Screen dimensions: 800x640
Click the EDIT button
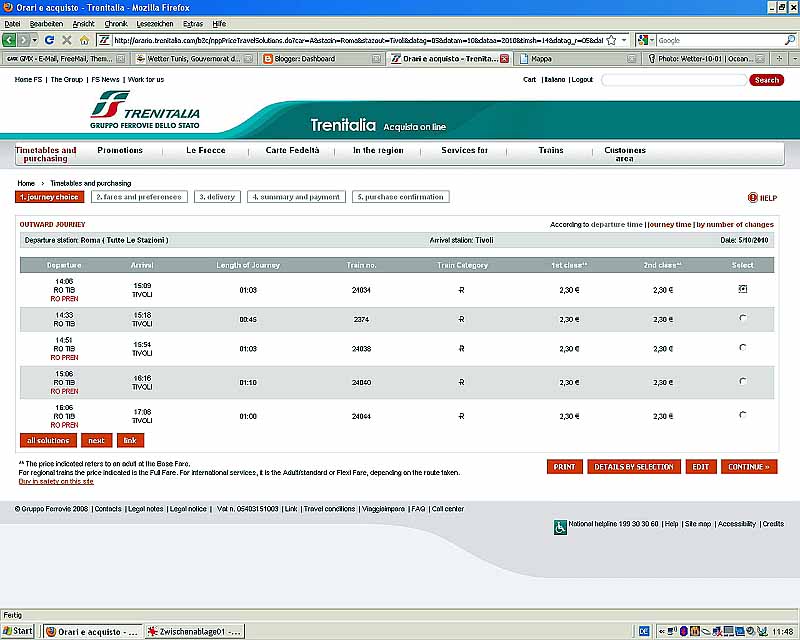click(701, 466)
